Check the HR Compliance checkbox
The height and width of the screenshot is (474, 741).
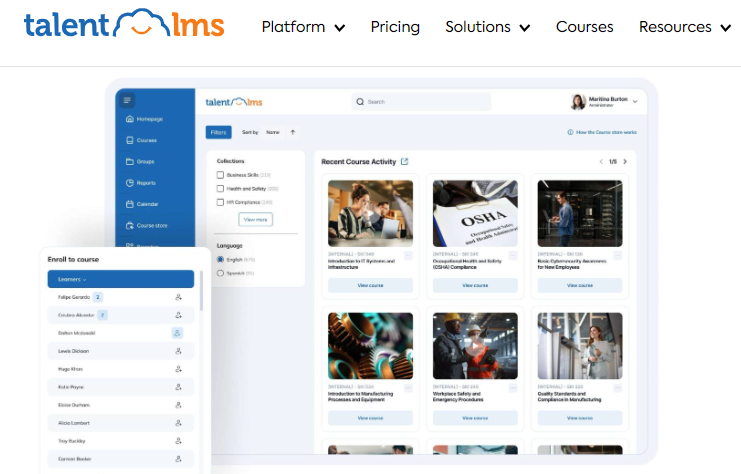coord(220,202)
